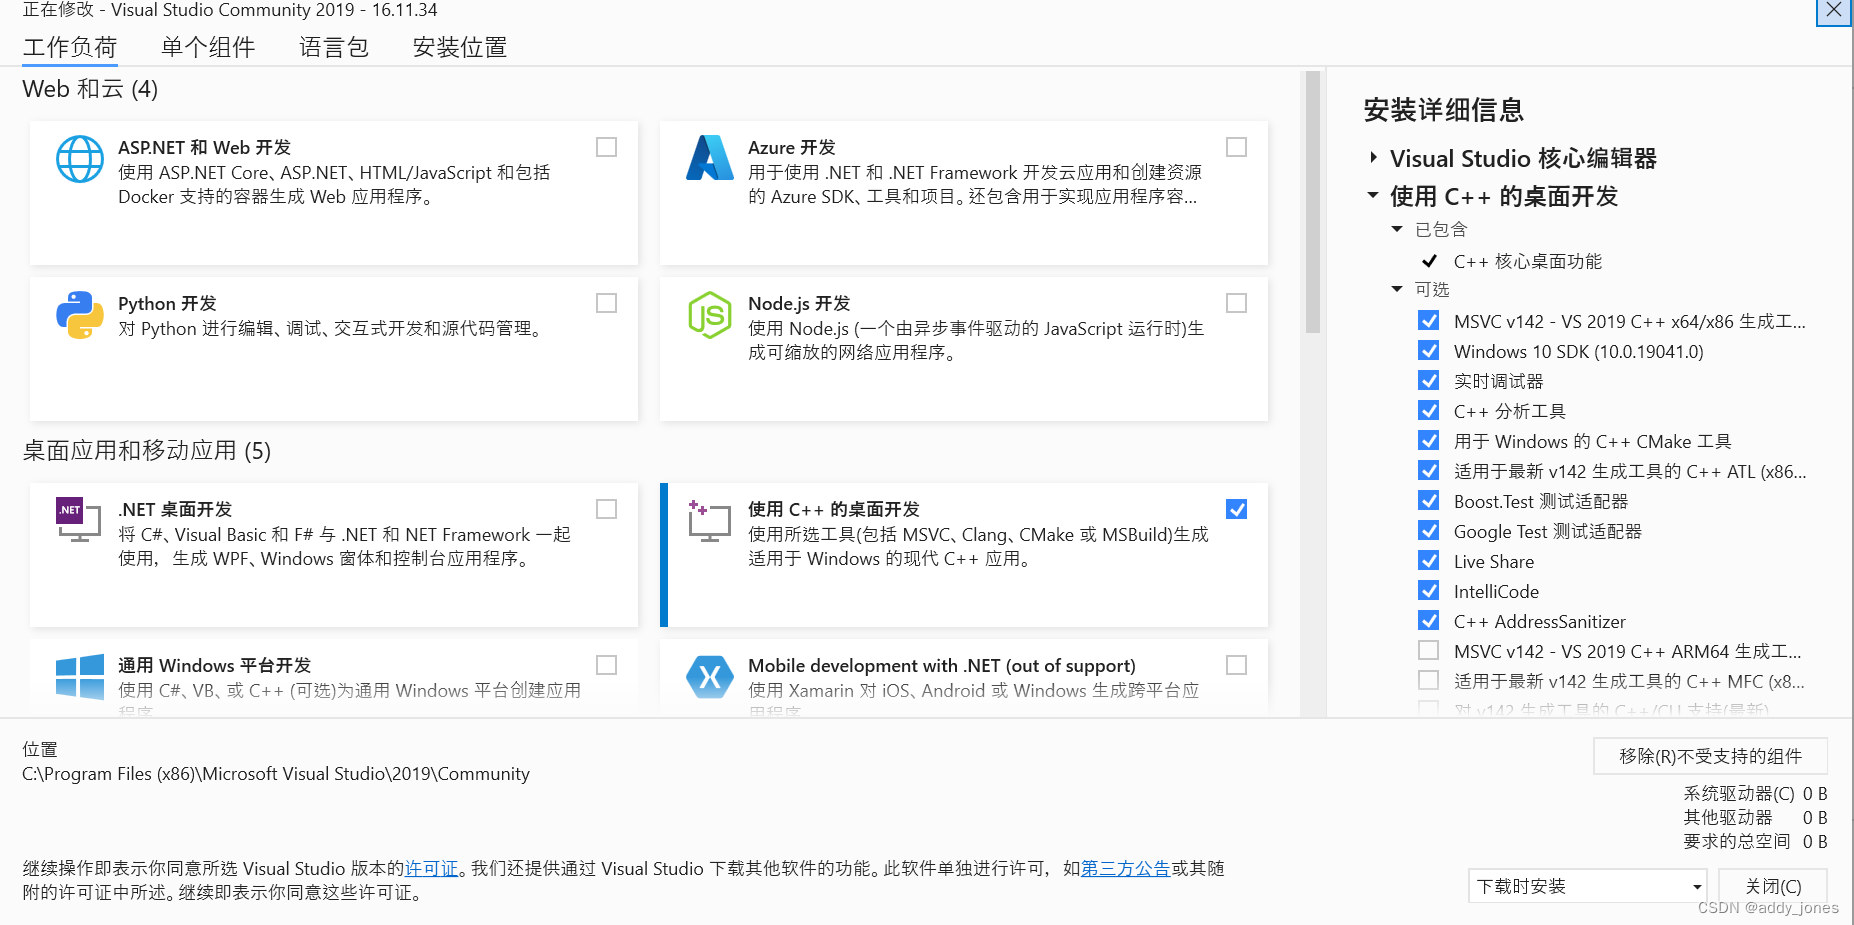The height and width of the screenshot is (925, 1854).
Task: Open the 下载时安装 dropdown
Action: tap(1587, 886)
